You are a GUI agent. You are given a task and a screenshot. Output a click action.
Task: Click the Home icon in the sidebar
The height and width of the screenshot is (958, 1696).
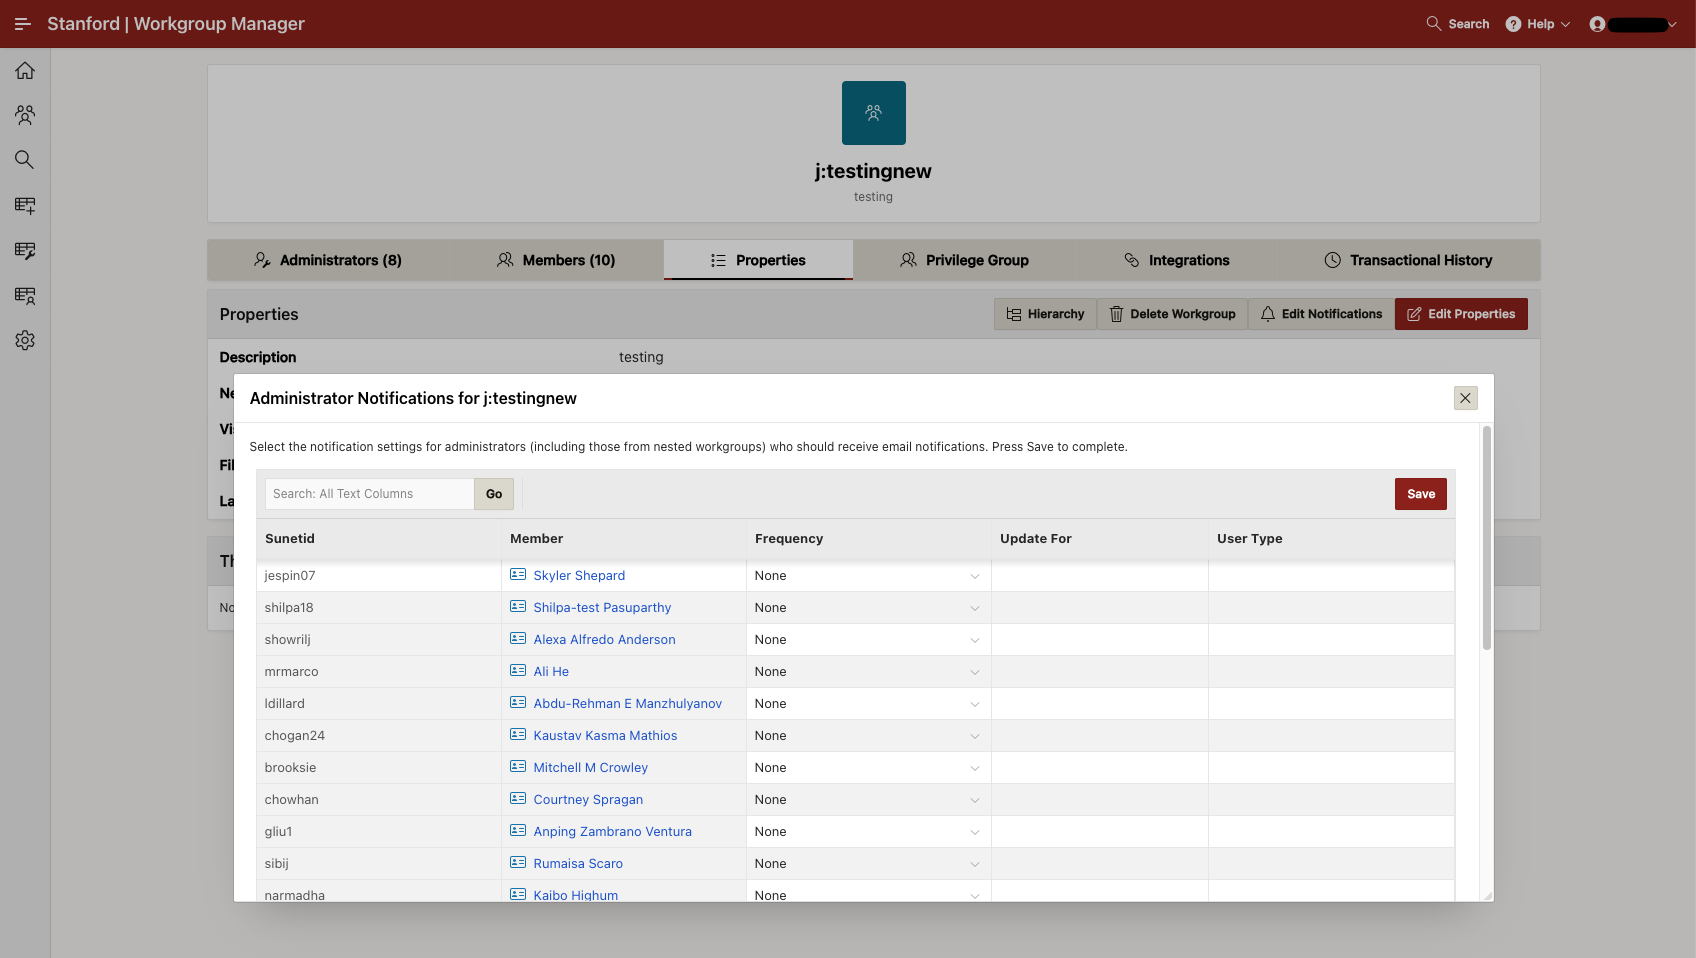click(x=25, y=71)
